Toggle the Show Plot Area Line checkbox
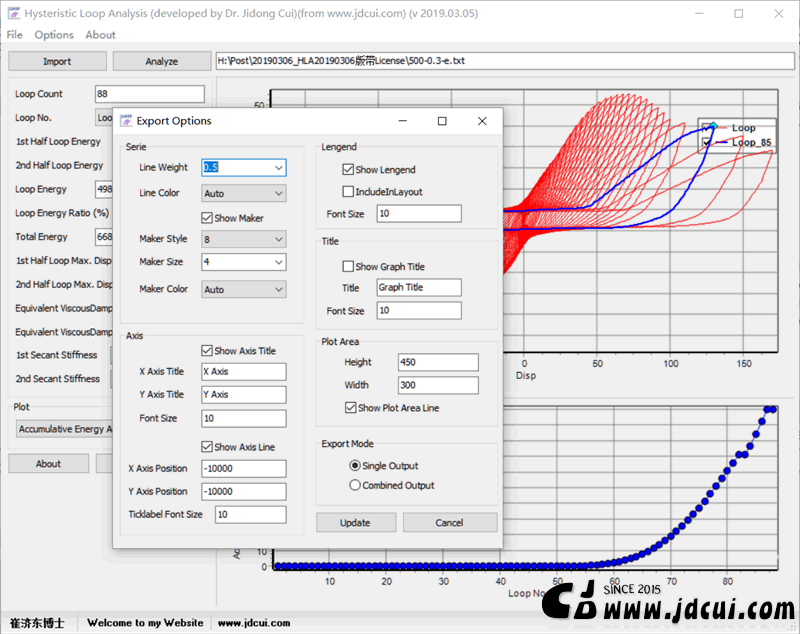 click(351, 408)
